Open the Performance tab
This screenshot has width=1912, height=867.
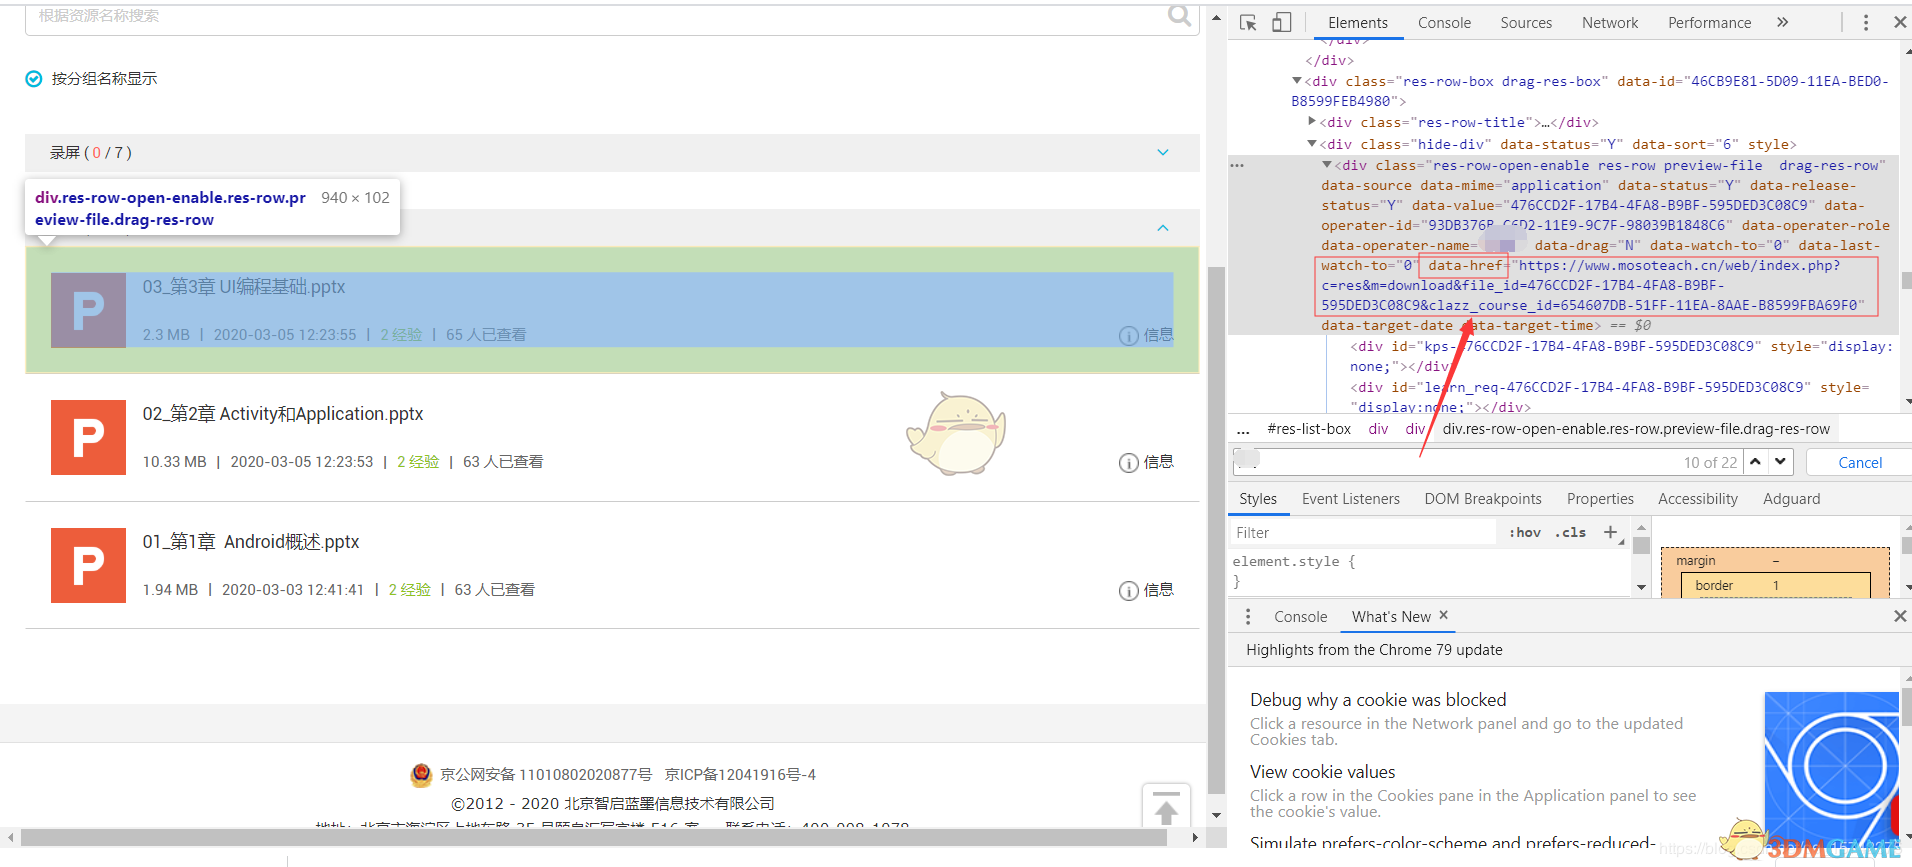1709,23
